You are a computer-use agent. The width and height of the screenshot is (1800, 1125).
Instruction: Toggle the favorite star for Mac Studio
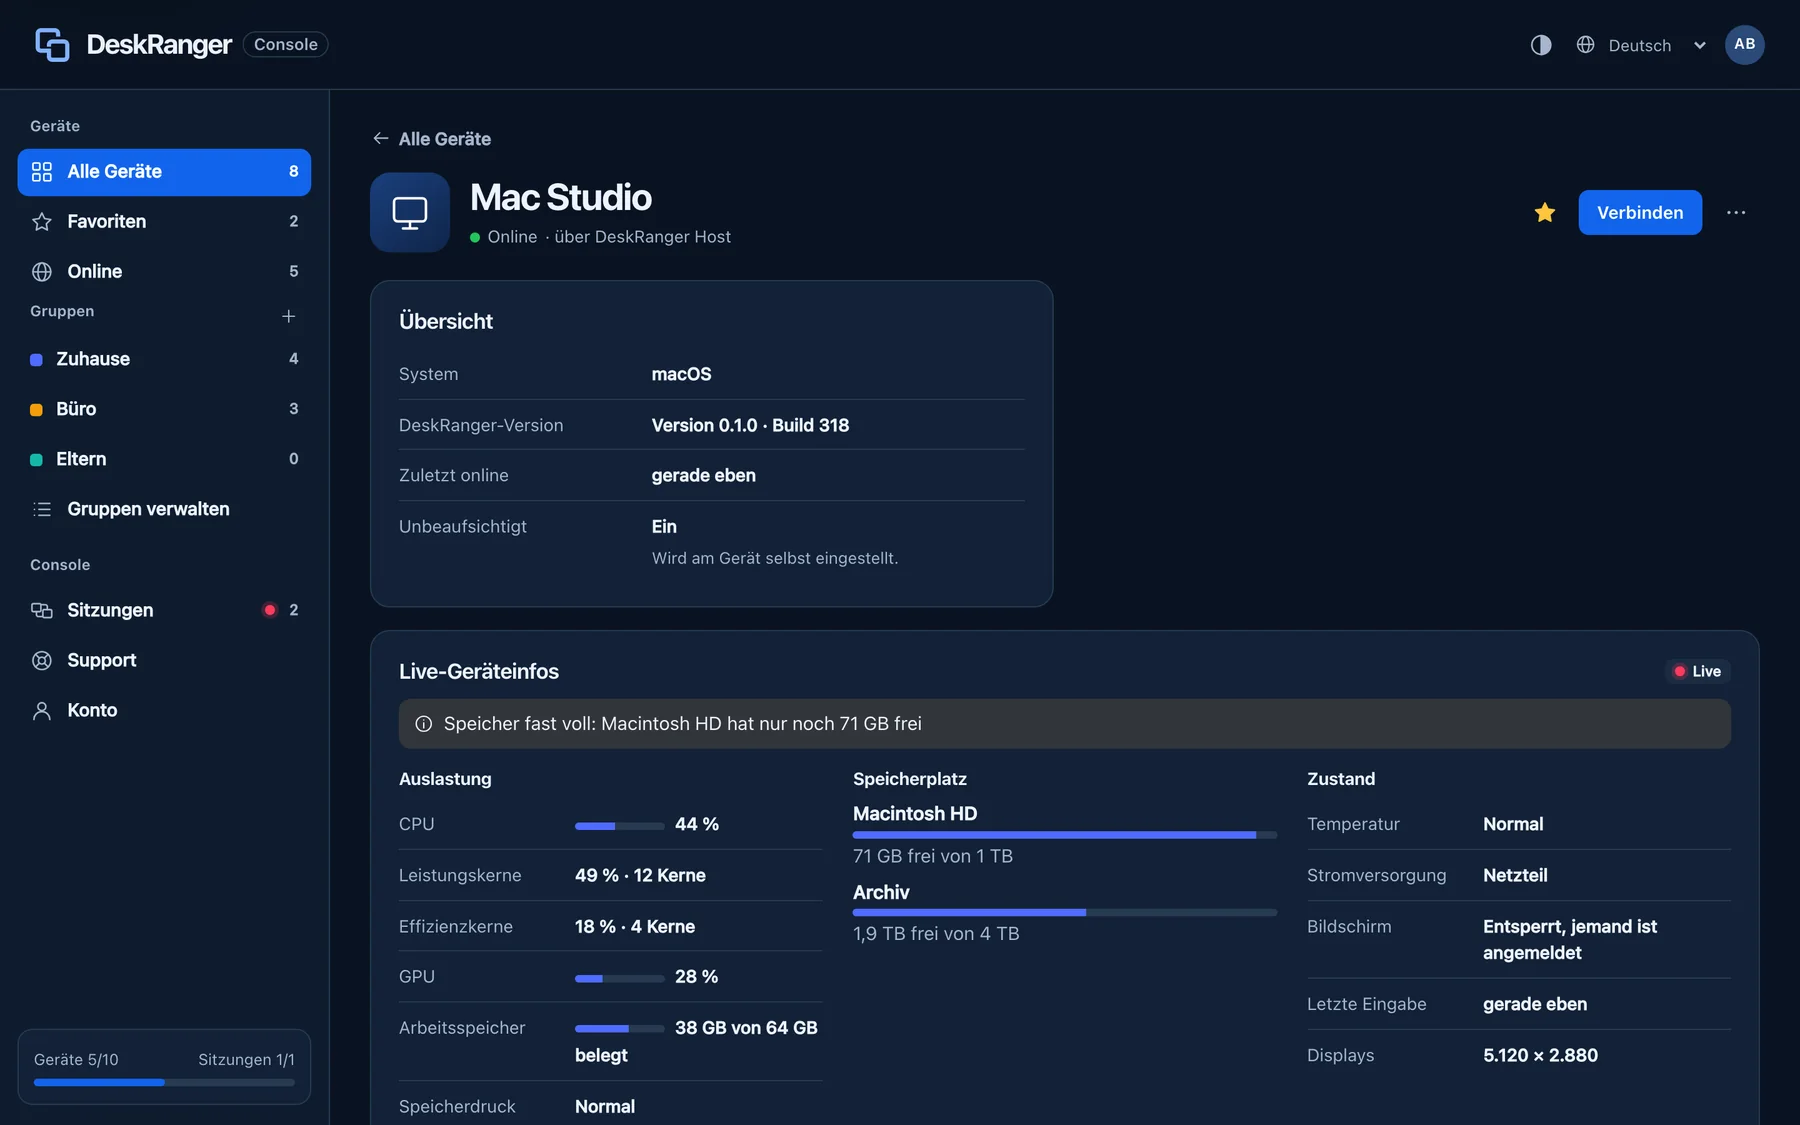tap(1544, 212)
